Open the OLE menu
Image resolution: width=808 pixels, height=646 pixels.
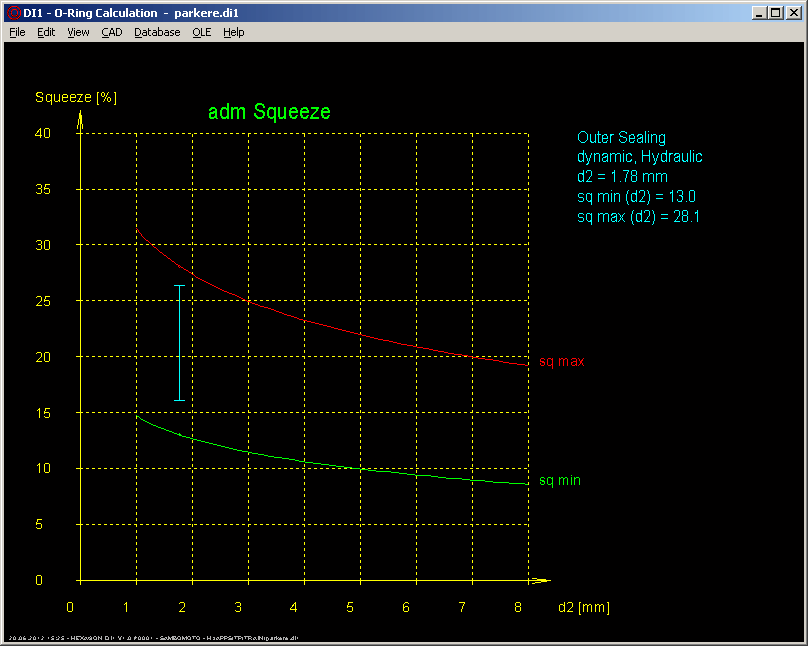tap(201, 32)
